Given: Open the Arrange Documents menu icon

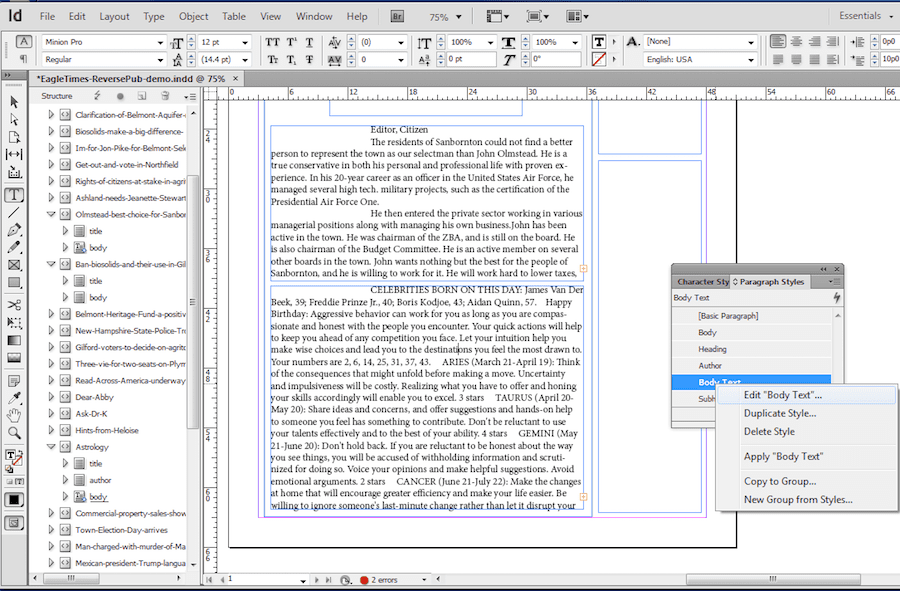Looking at the screenshot, I should (577, 16).
